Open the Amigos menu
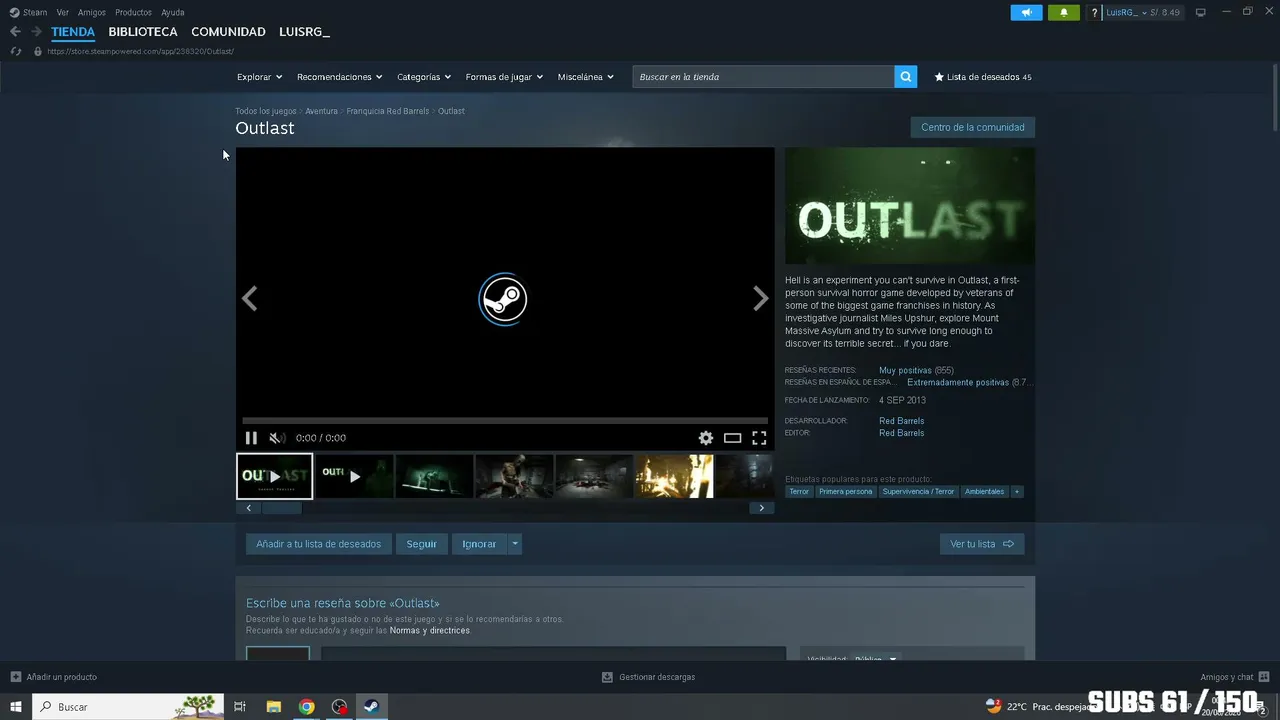 click(x=92, y=12)
